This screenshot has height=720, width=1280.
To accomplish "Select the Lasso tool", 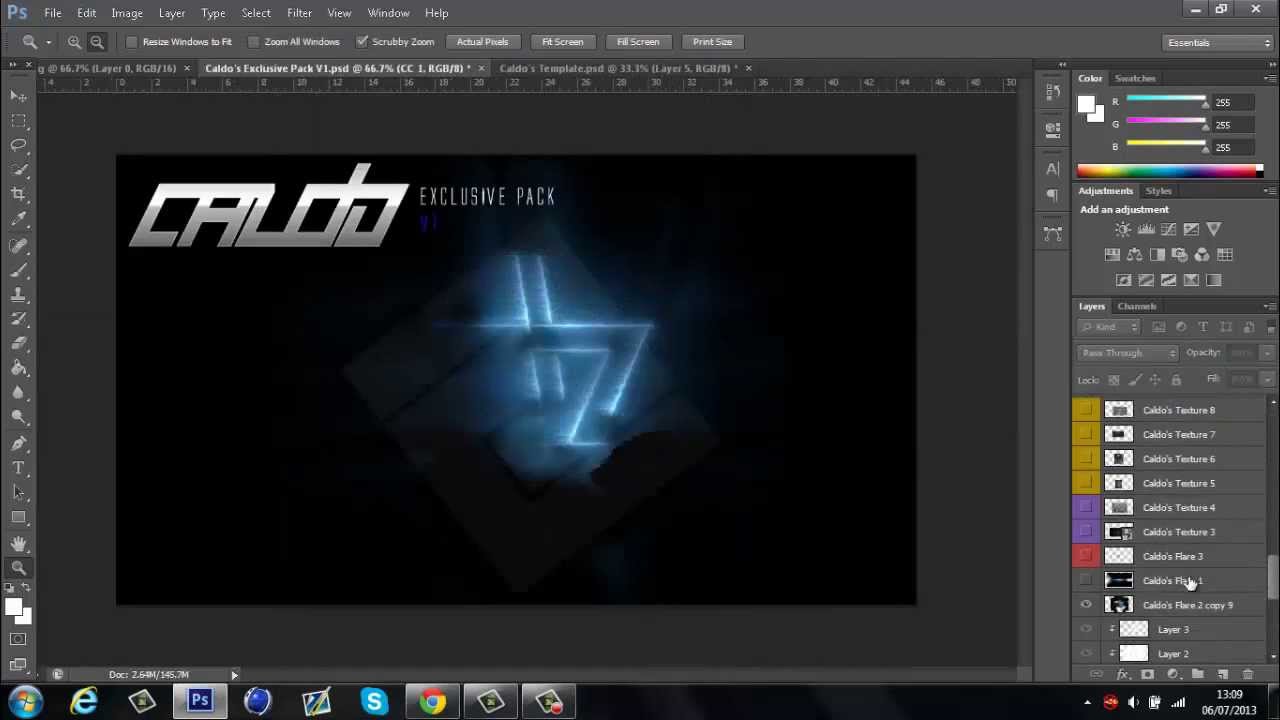I will (x=19, y=145).
